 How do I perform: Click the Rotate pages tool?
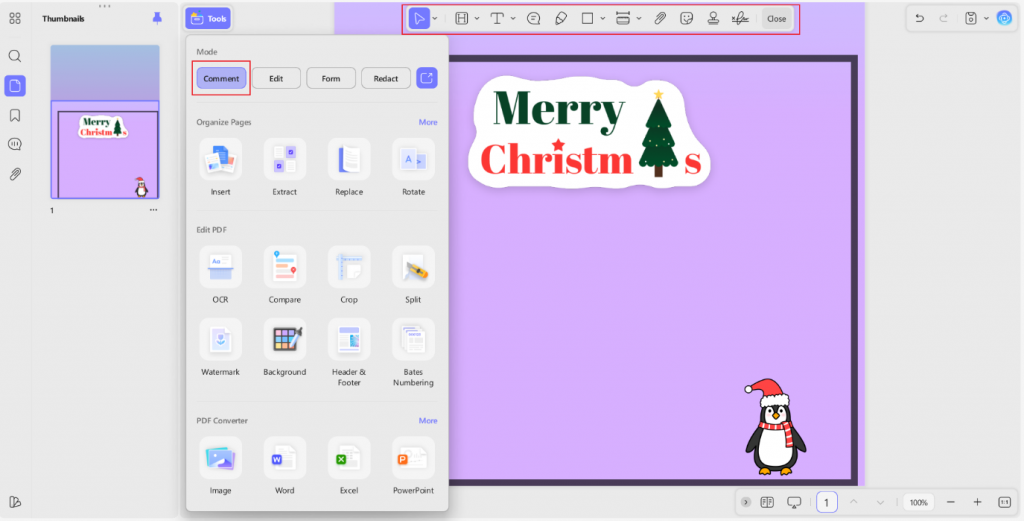[x=413, y=167]
